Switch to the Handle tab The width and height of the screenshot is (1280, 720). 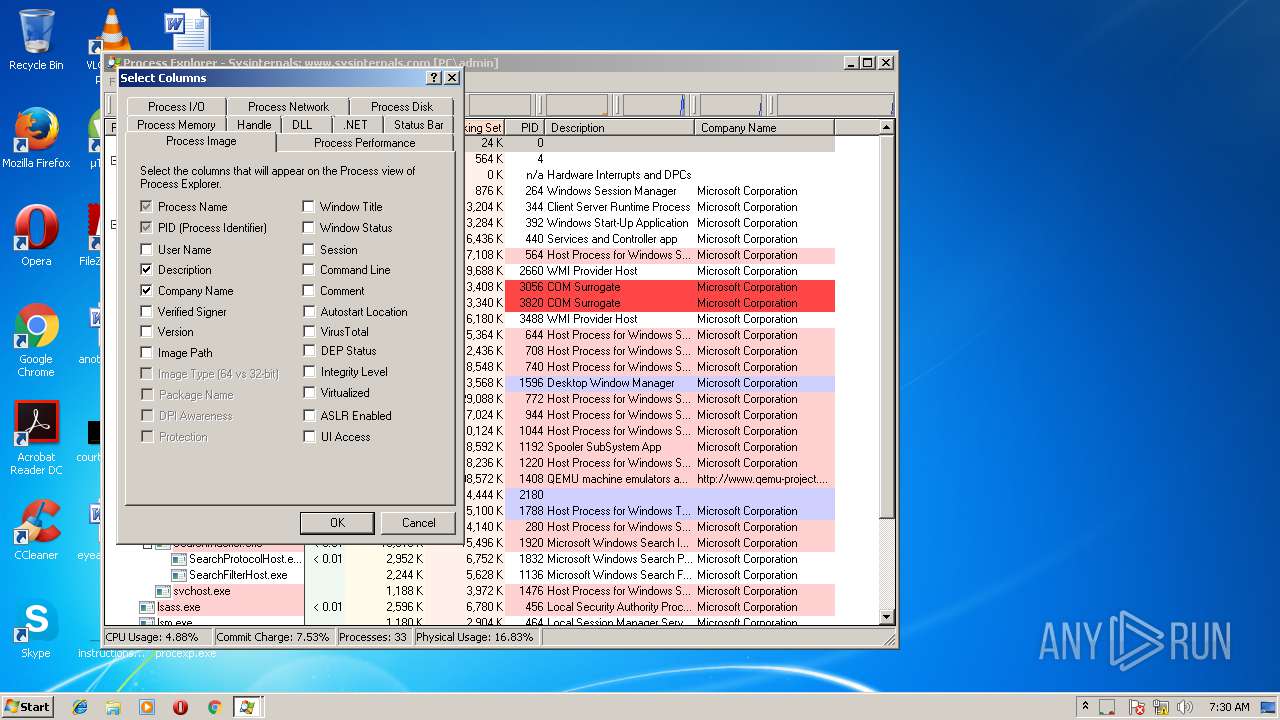254,124
